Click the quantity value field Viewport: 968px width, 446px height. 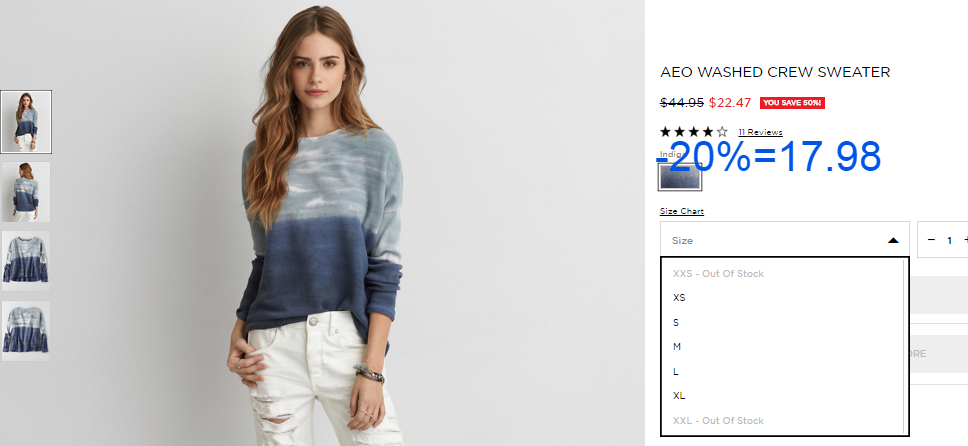coord(949,240)
